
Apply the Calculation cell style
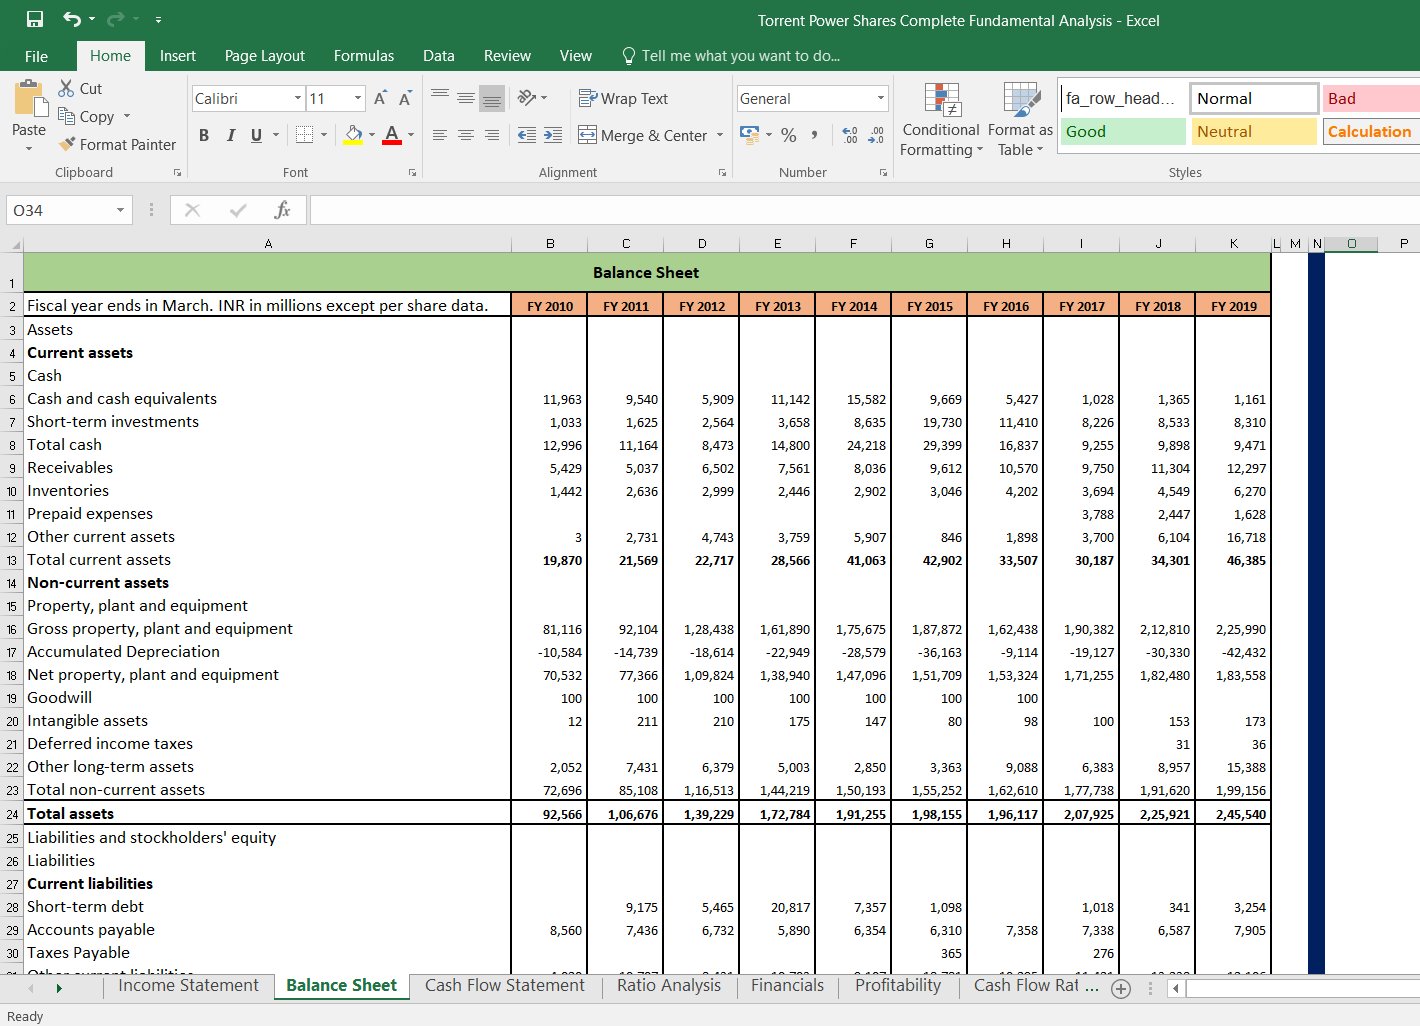(1371, 131)
